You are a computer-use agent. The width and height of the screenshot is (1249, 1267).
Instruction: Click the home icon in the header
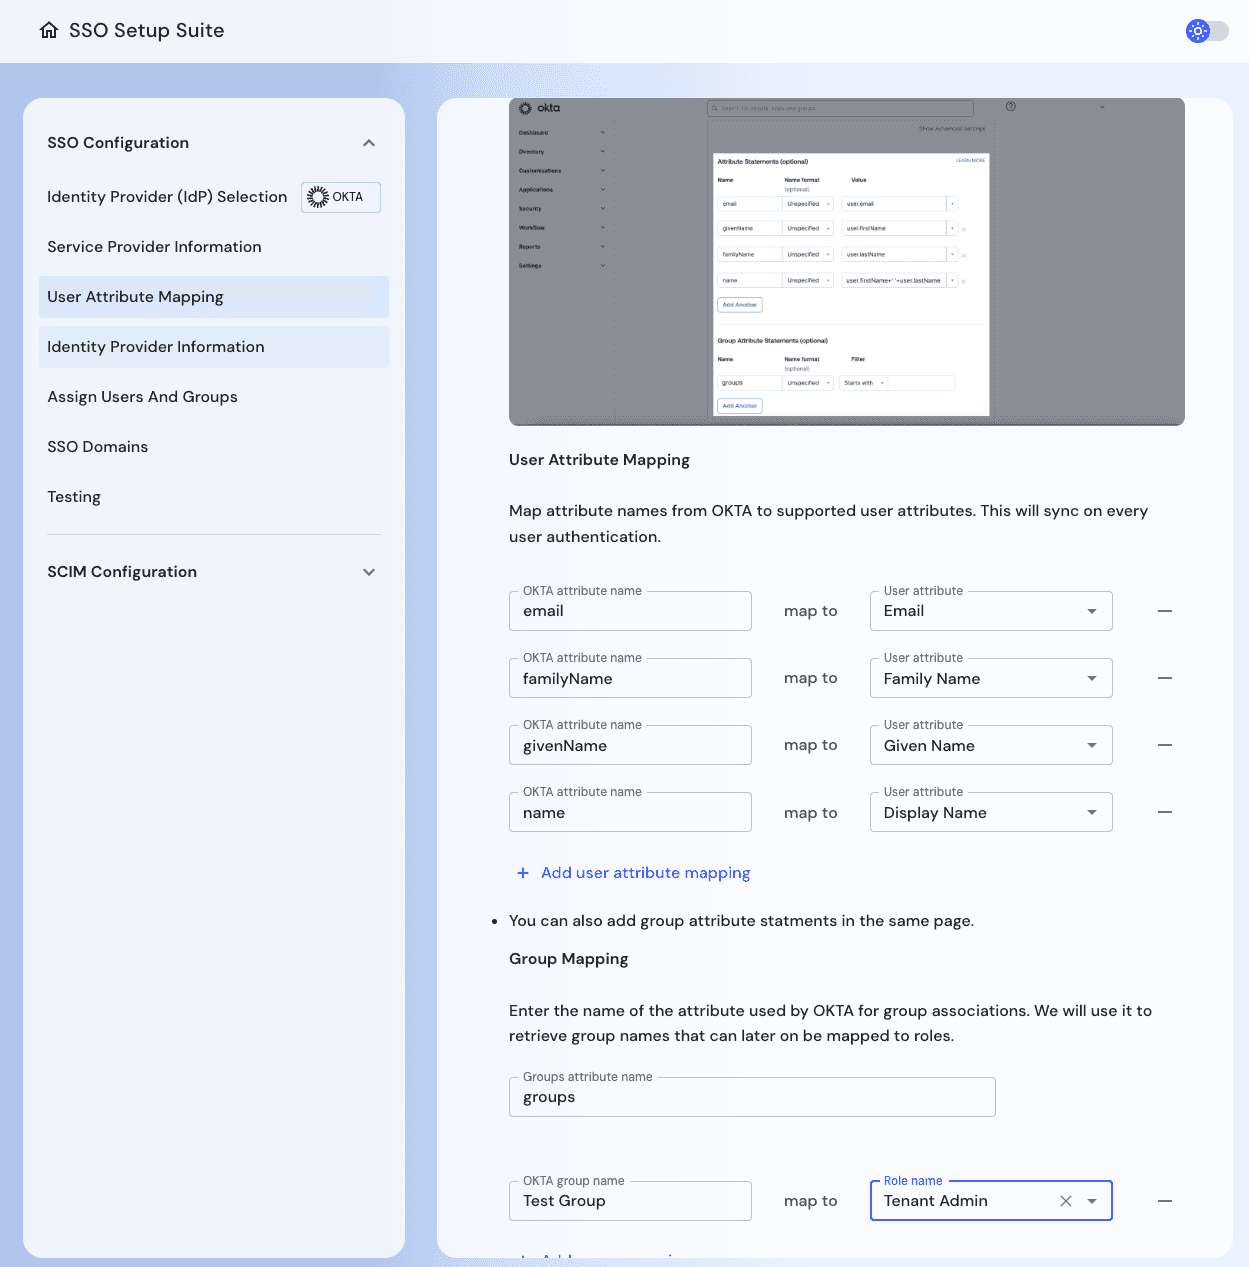[48, 31]
